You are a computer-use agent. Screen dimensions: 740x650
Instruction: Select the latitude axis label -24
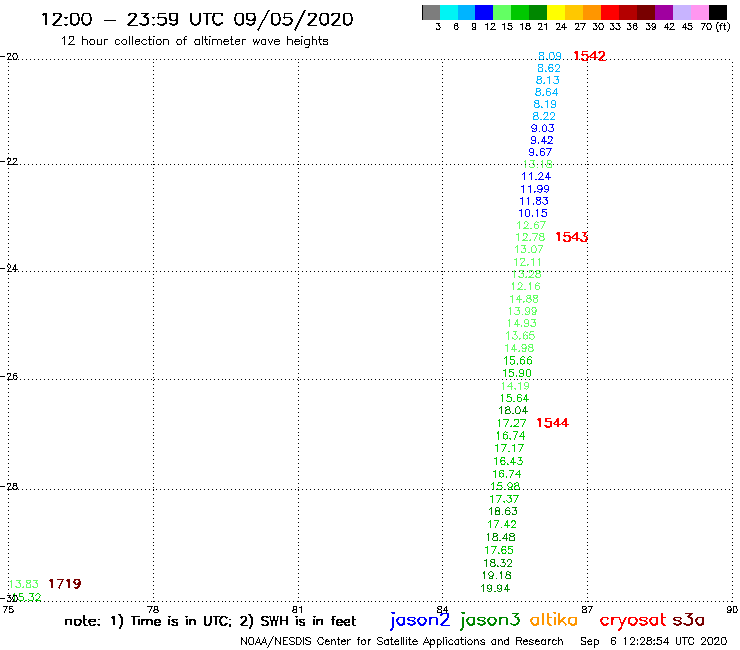click(x=9, y=268)
